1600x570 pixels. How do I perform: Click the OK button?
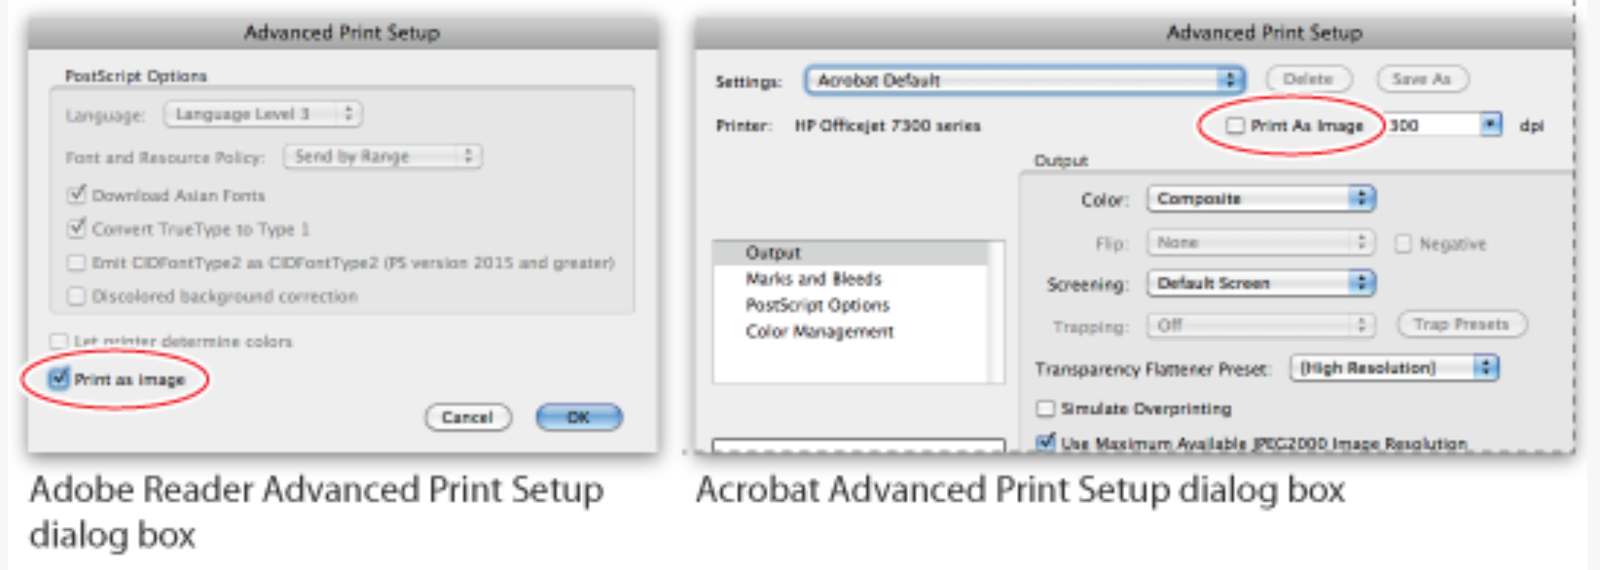[x=579, y=417]
